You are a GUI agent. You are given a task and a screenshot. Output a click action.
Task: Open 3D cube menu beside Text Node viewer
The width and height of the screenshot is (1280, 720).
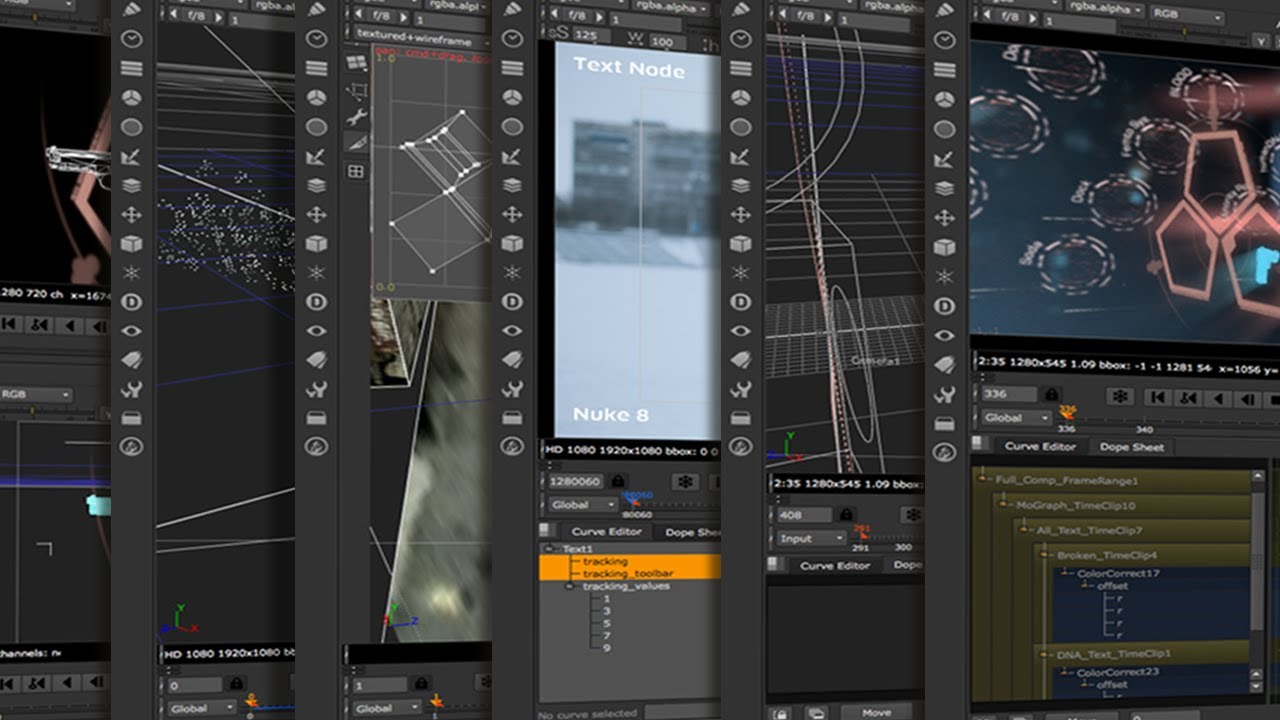512,244
